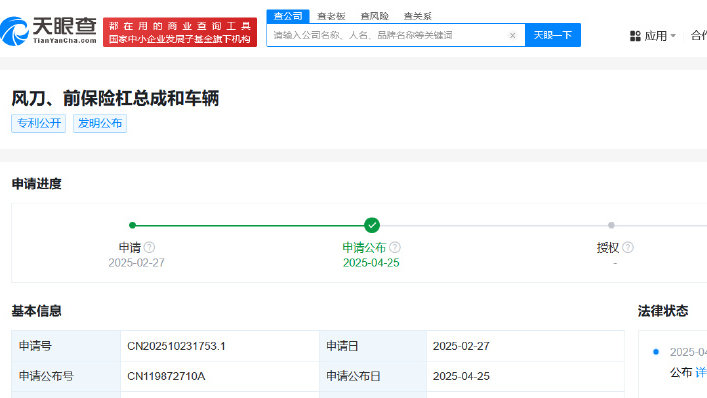Select the 专利公开 tag
This screenshot has height=398, width=707.
[x=39, y=123]
